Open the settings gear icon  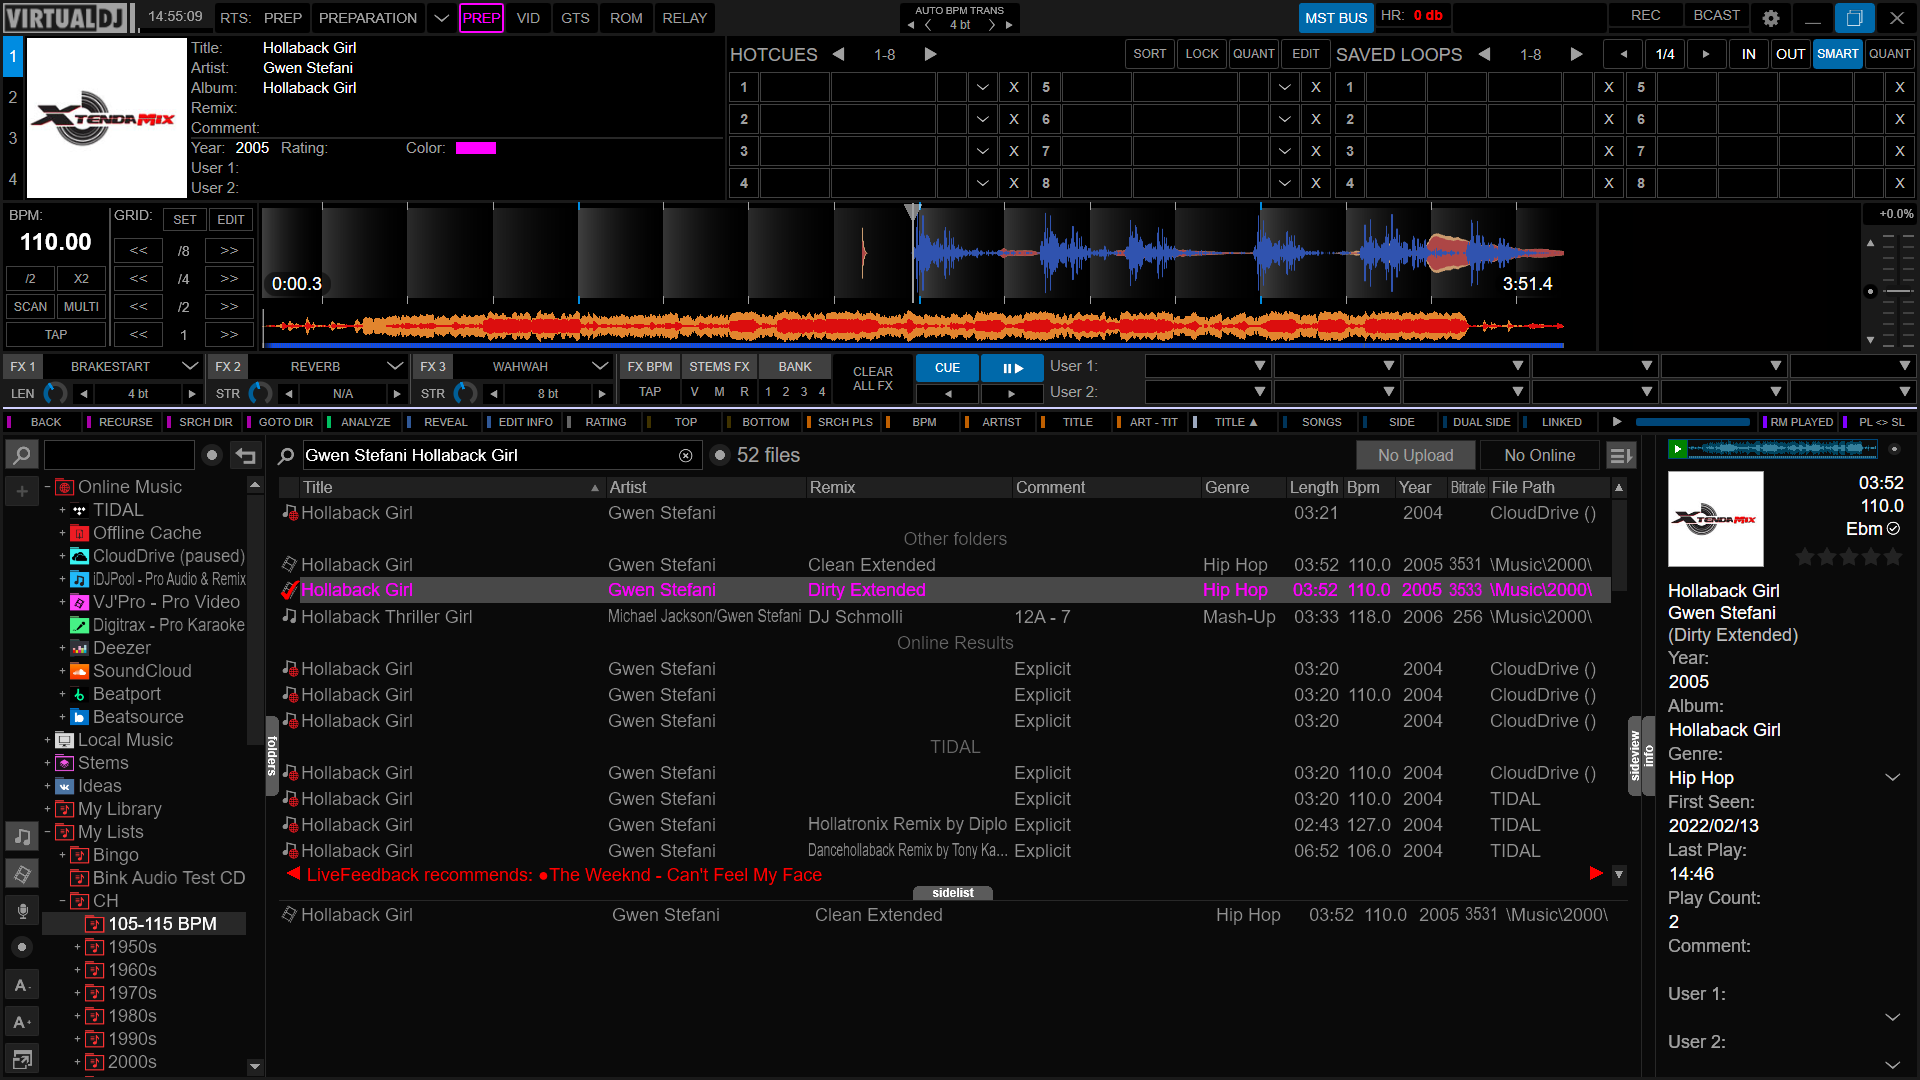[x=1770, y=18]
